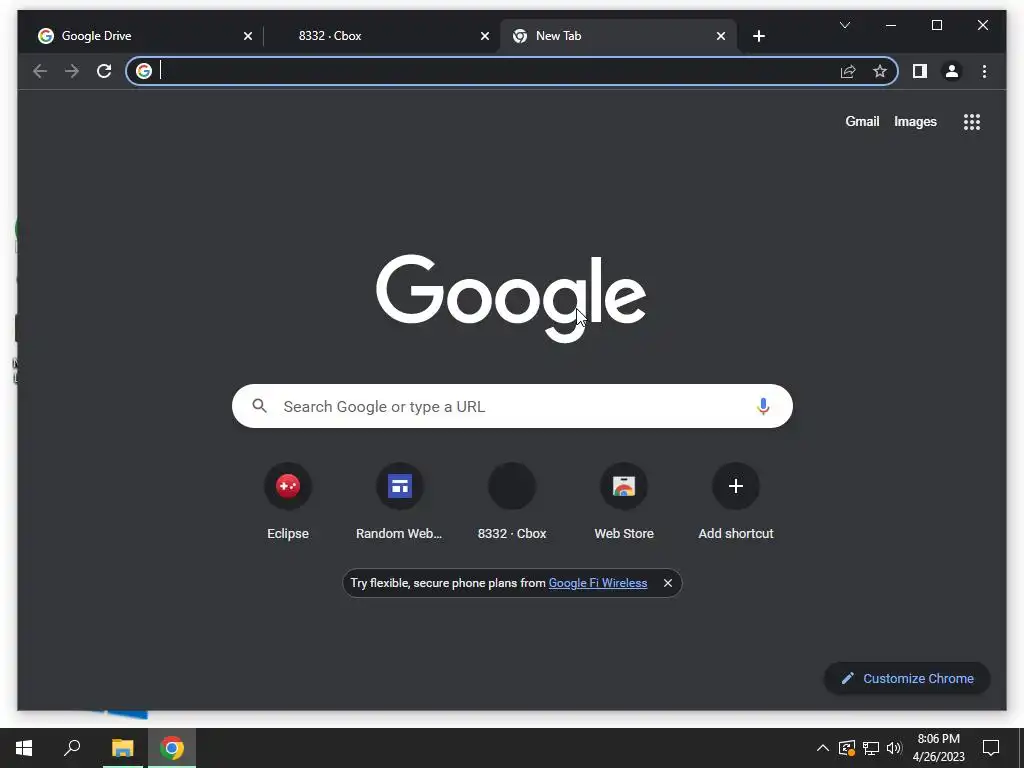Click the tray icon with the orange dot
This screenshot has width=1024, height=768.
(847, 748)
